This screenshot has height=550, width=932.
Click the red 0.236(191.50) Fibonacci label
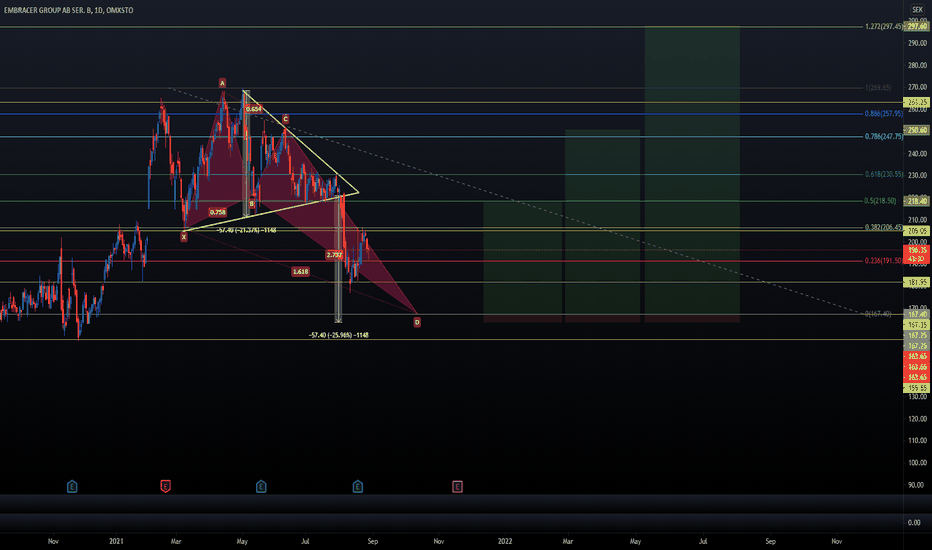point(884,260)
